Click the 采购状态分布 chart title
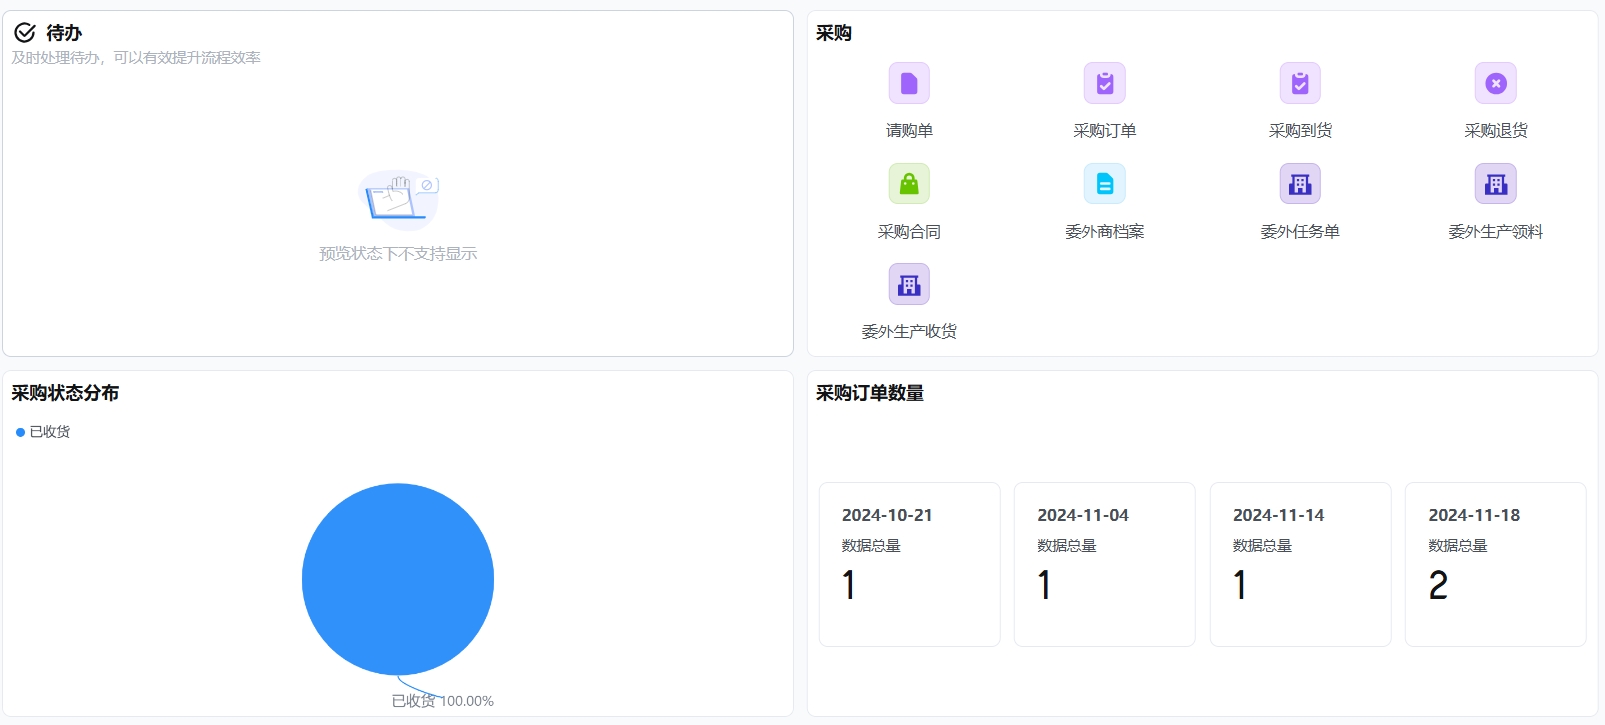 (x=65, y=393)
